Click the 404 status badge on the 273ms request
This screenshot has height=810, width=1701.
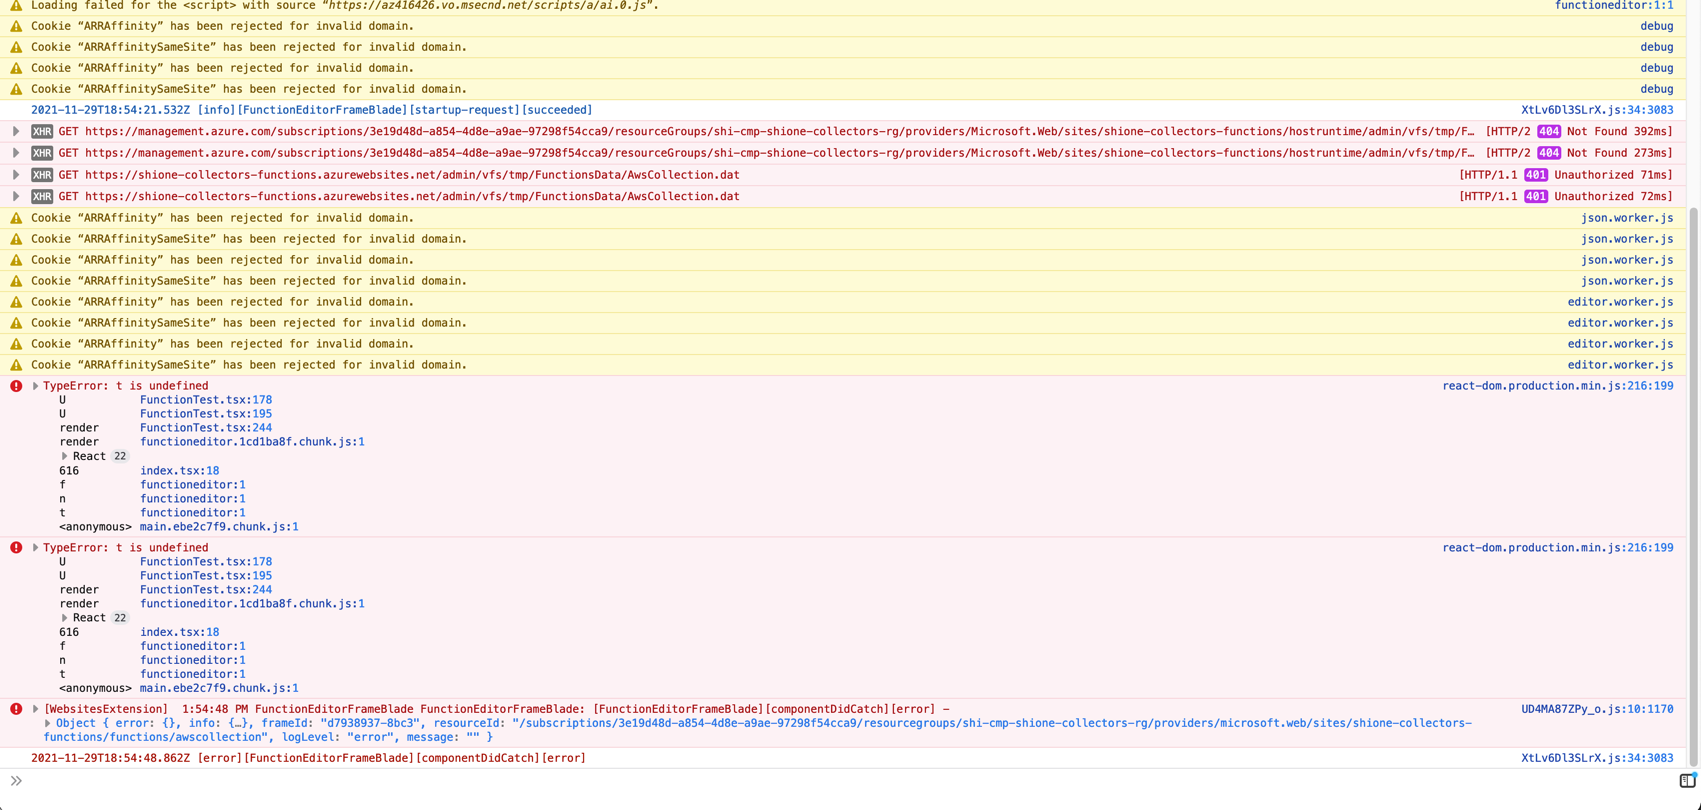(1549, 153)
